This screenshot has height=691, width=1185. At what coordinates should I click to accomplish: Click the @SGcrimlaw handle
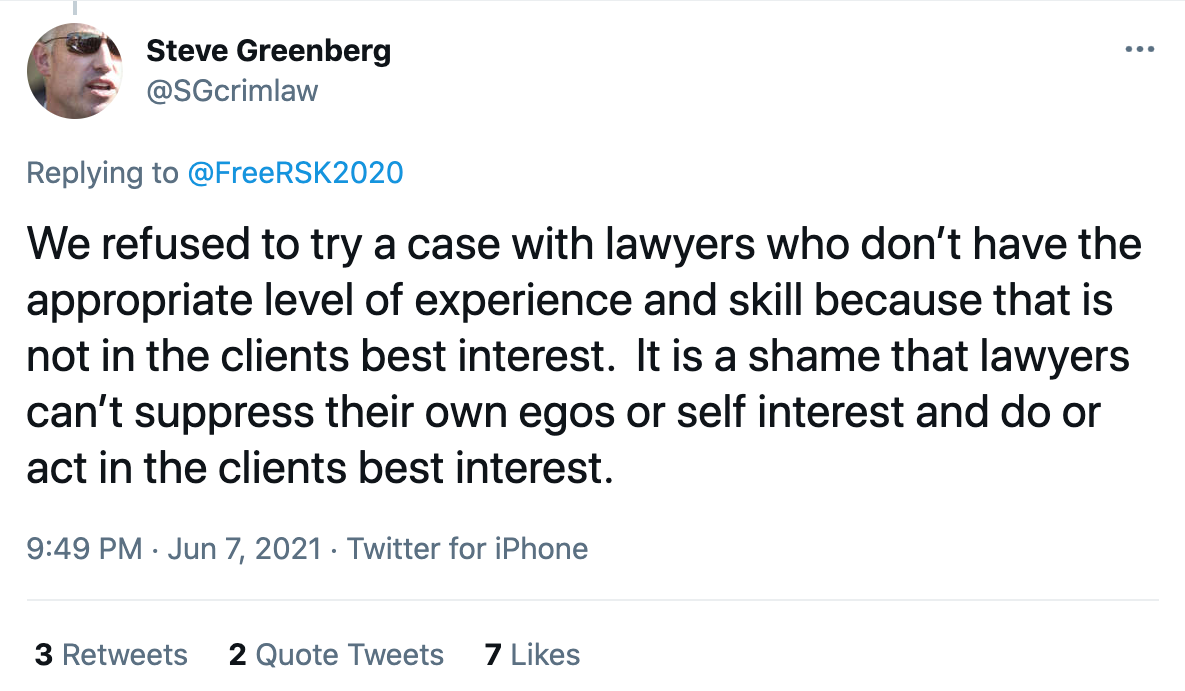coord(232,91)
